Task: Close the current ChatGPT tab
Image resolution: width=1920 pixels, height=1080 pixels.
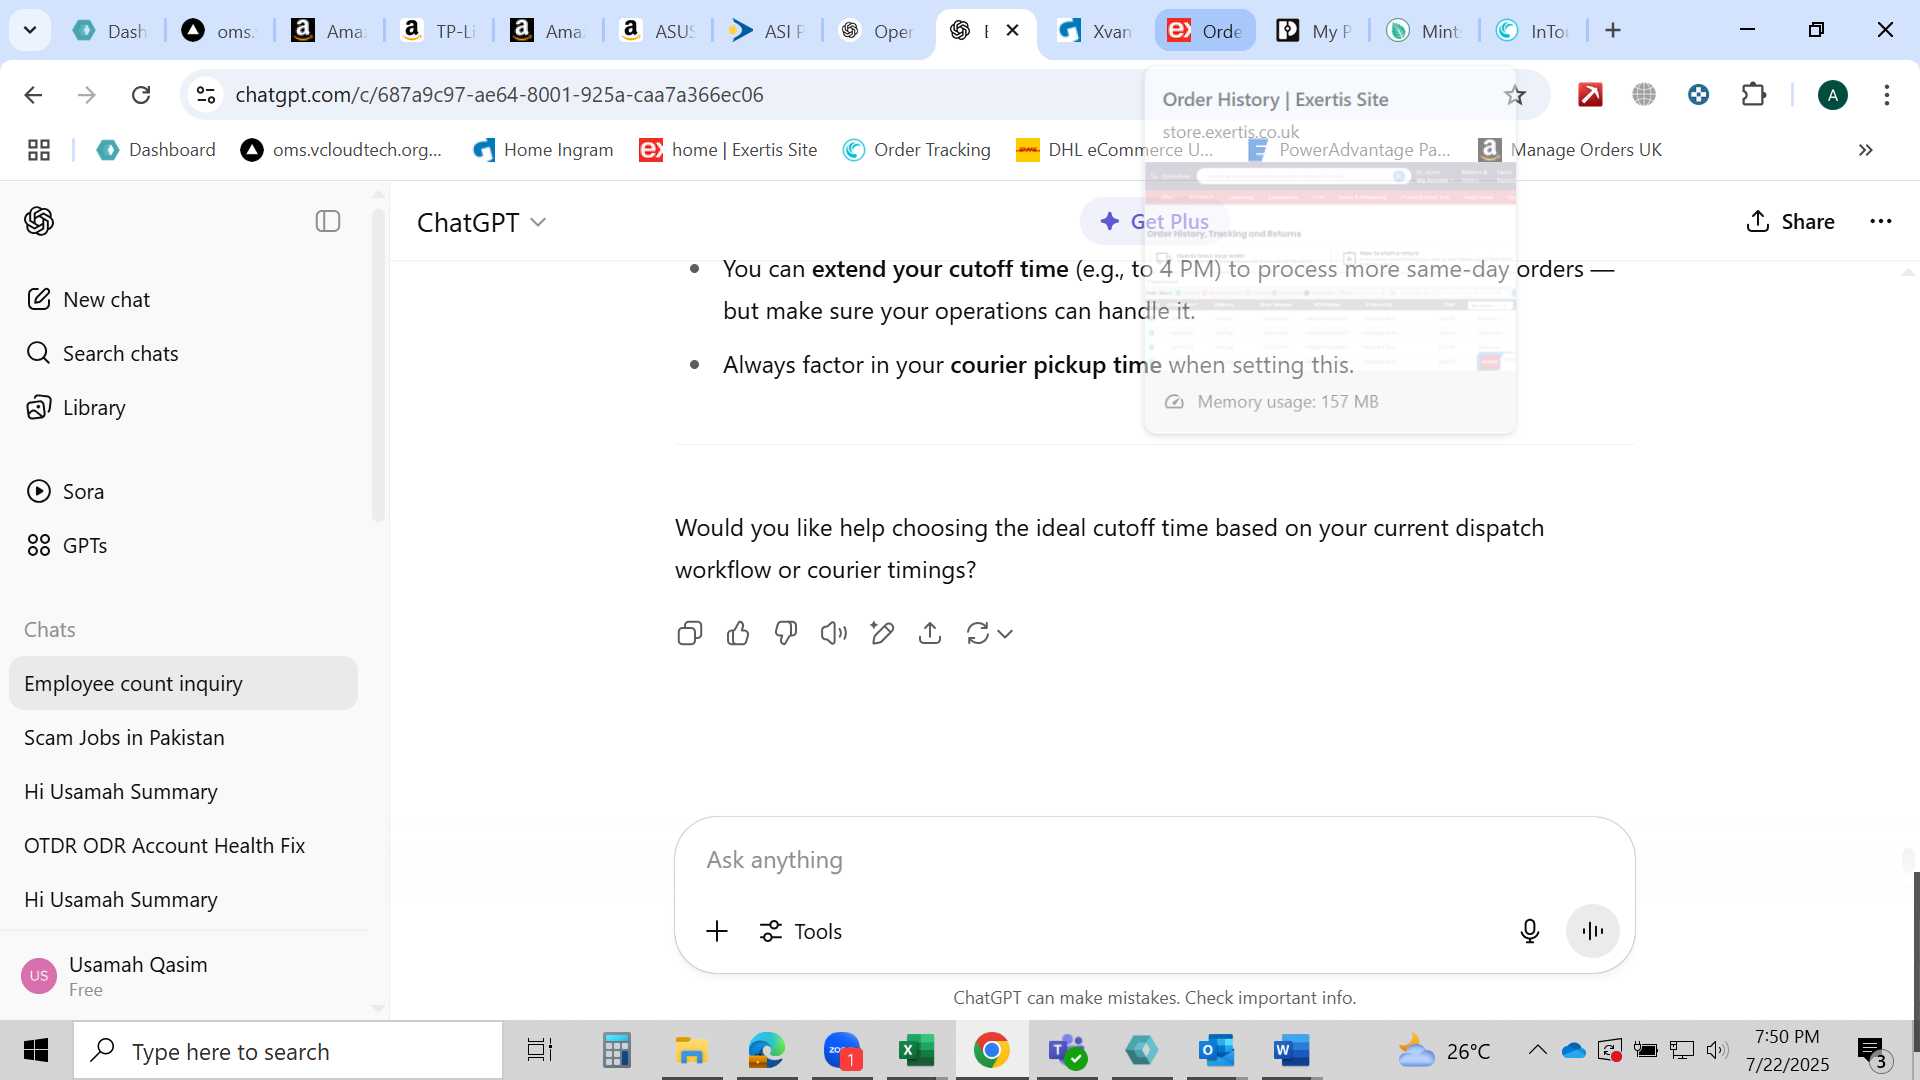Action: (x=1012, y=30)
